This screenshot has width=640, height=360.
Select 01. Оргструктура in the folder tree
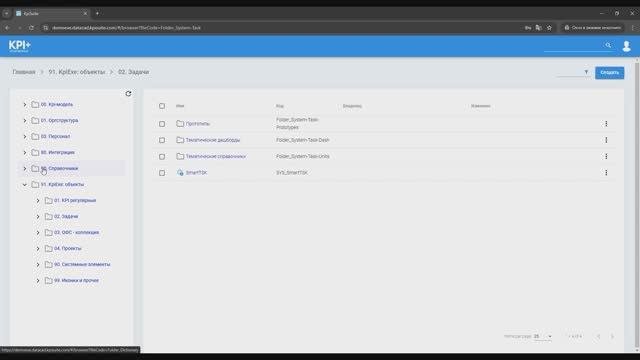60,120
